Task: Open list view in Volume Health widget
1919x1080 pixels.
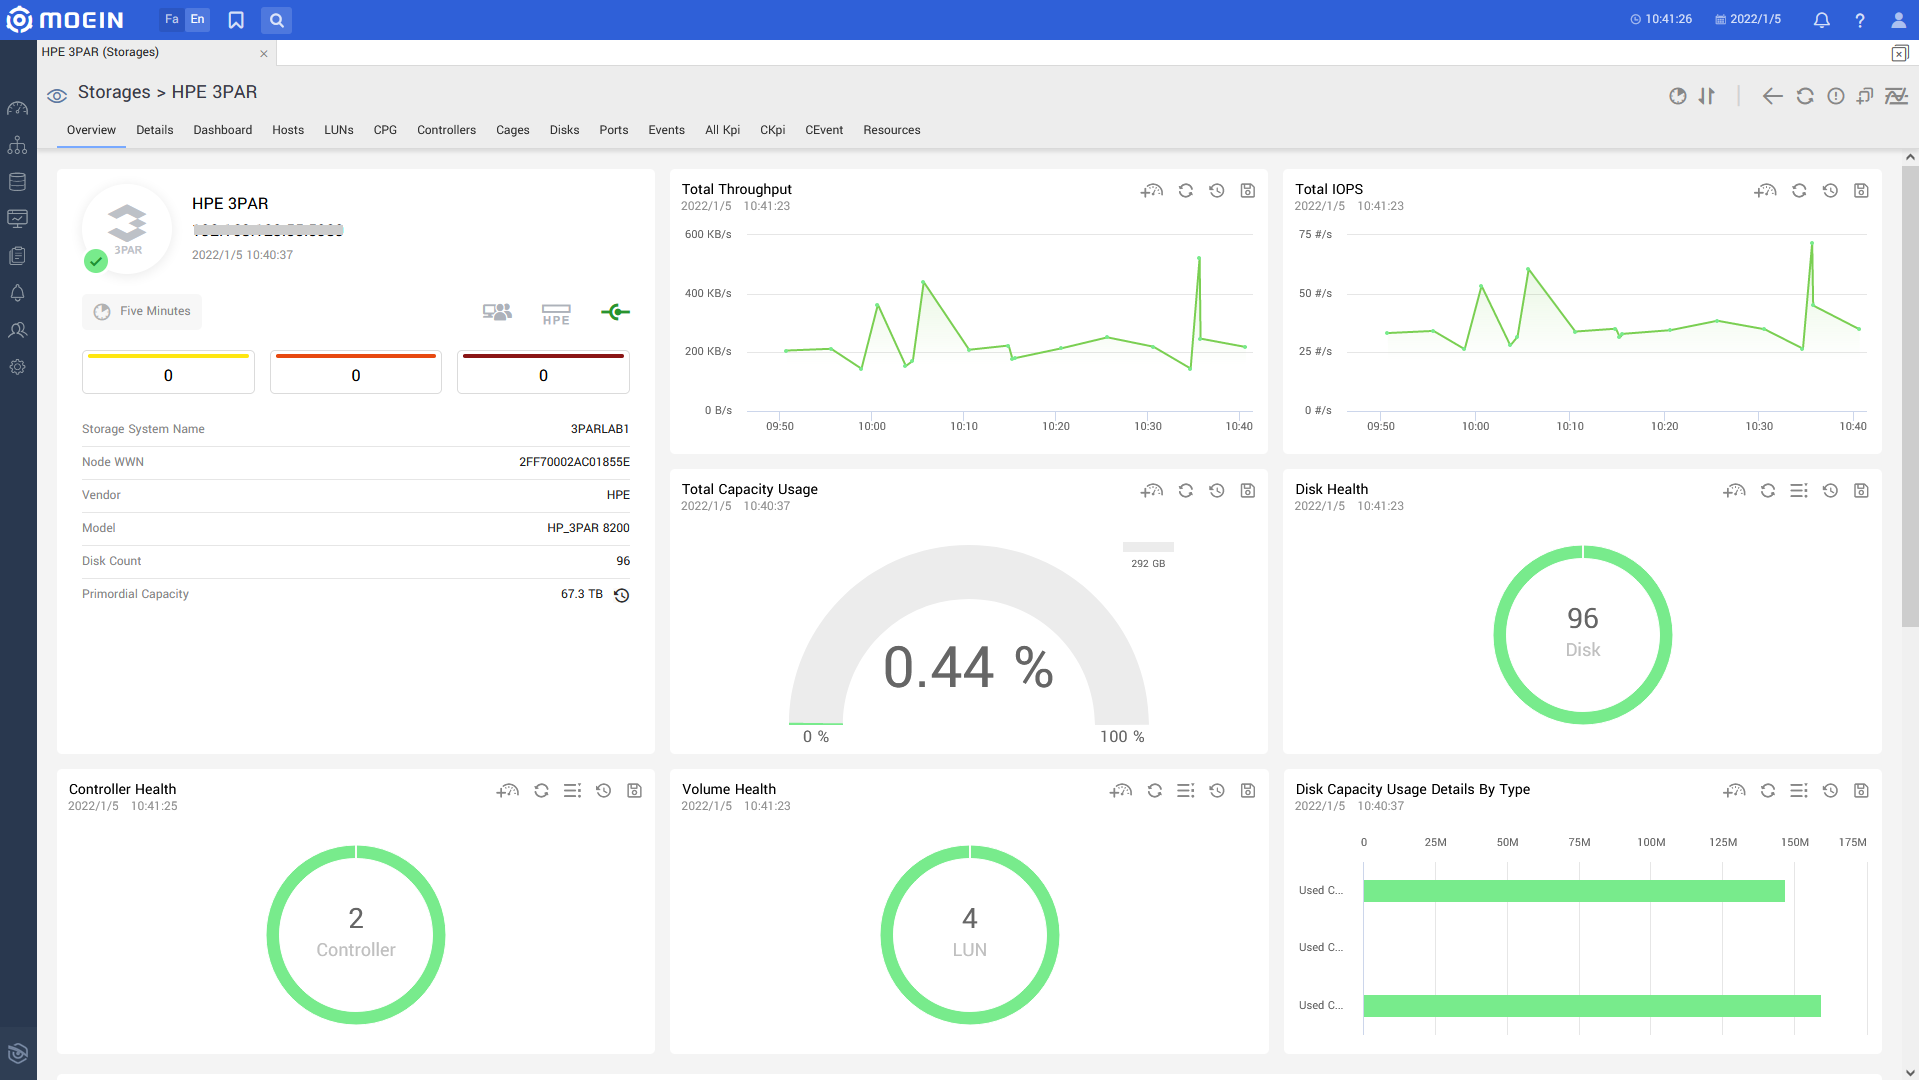Action: click(x=1185, y=790)
